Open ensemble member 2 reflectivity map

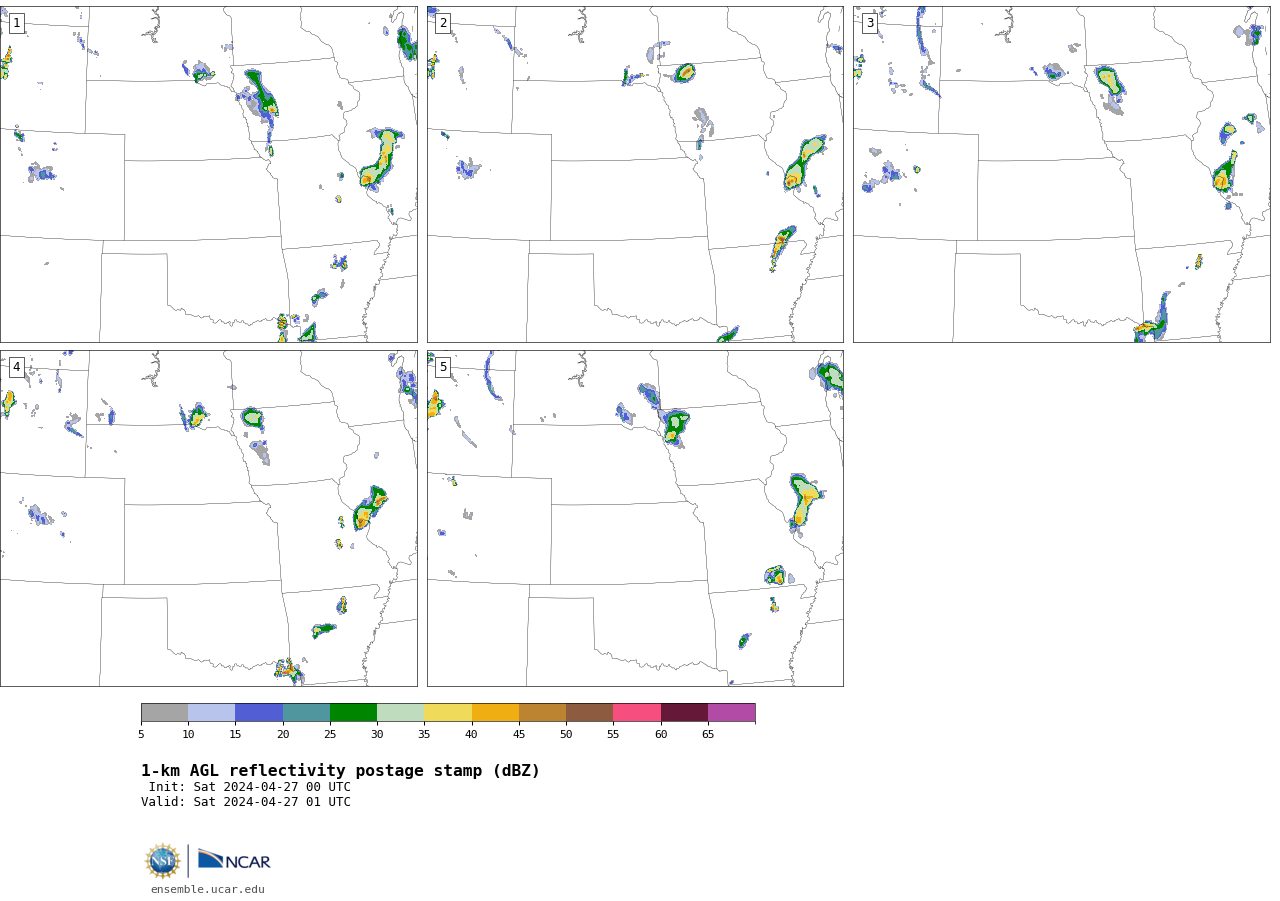point(635,174)
